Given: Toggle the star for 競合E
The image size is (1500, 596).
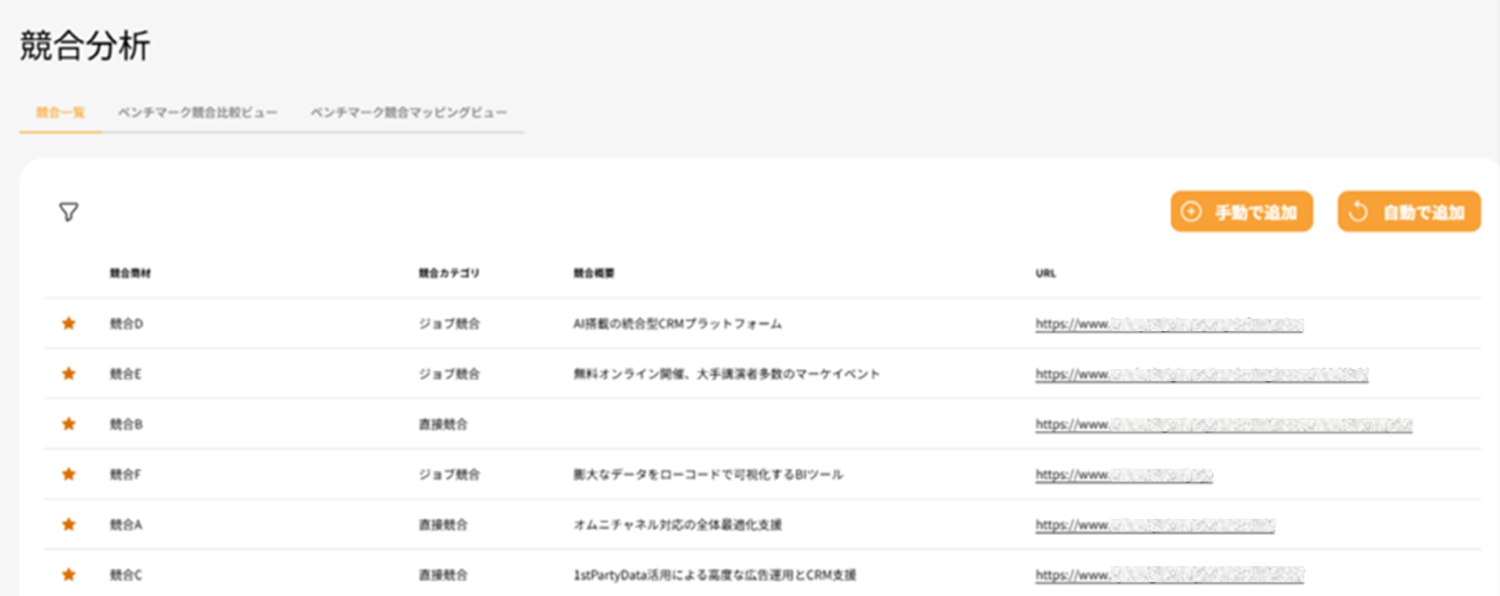Looking at the screenshot, I should pos(69,373).
